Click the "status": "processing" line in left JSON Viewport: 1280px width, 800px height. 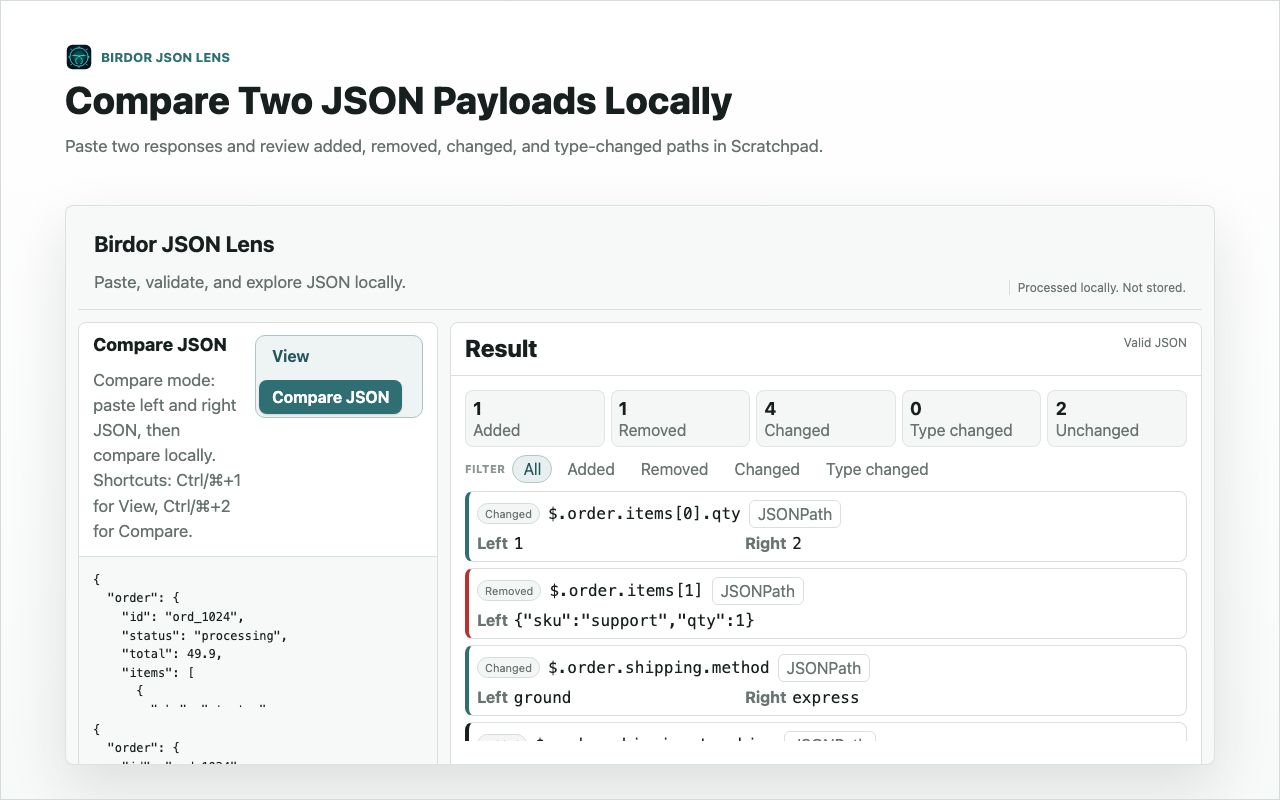coord(204,635)
